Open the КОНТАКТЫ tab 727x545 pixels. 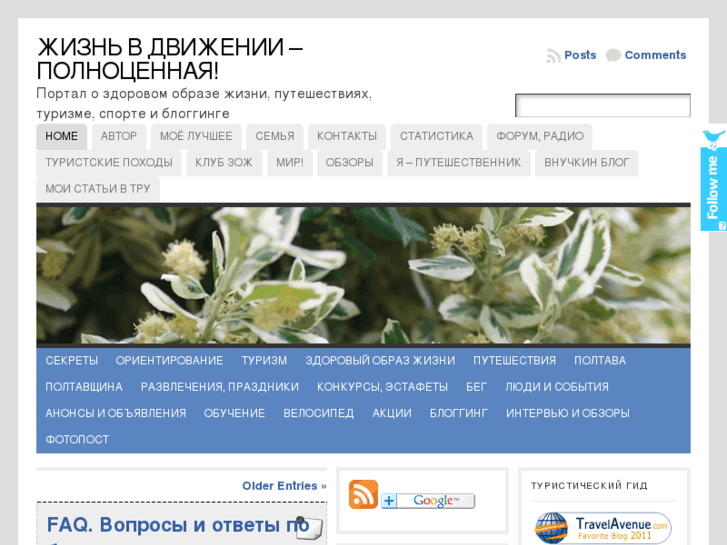[x=347, y=136]
